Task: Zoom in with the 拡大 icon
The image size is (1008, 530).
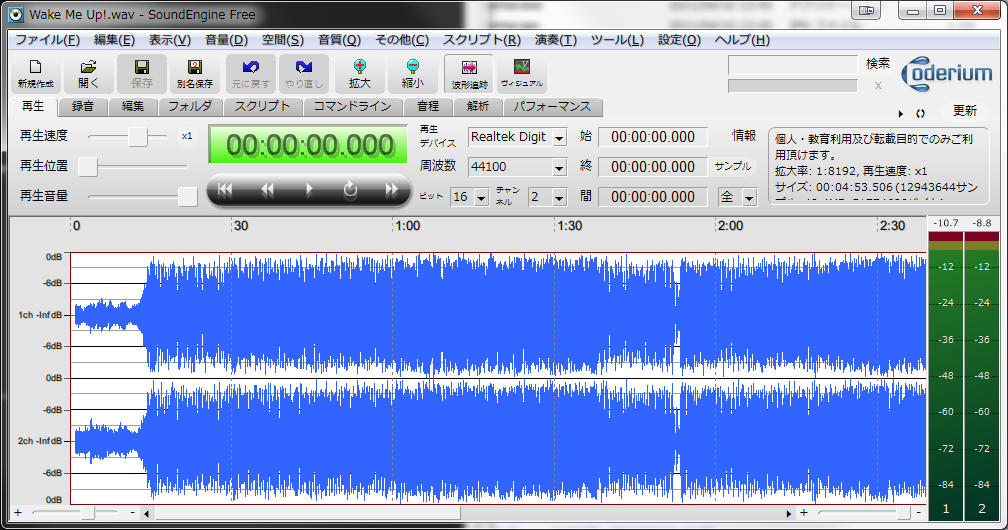Action: (360, 73)
